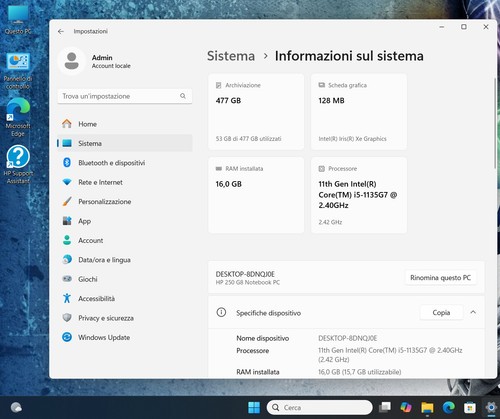Open Personalizzazione settings
This screenshot has width=500, height=419.
[x=125, y=202]
